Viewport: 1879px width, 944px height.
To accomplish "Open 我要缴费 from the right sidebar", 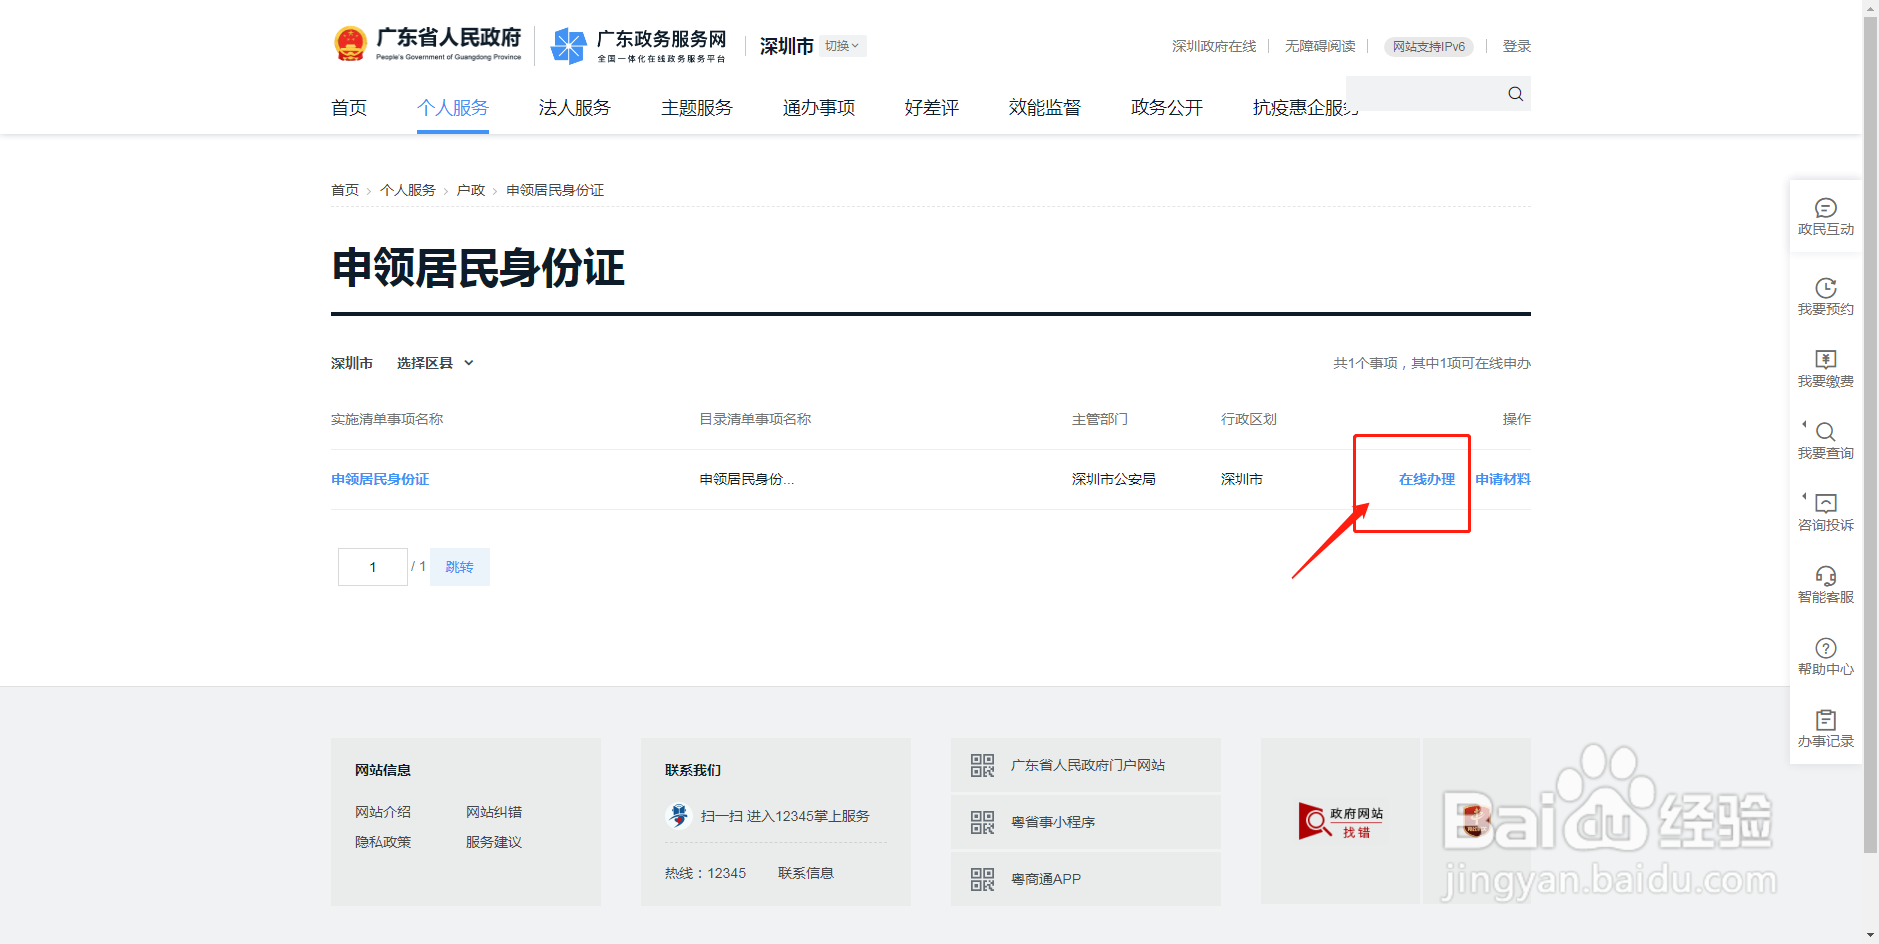I will click(1826, 367).
